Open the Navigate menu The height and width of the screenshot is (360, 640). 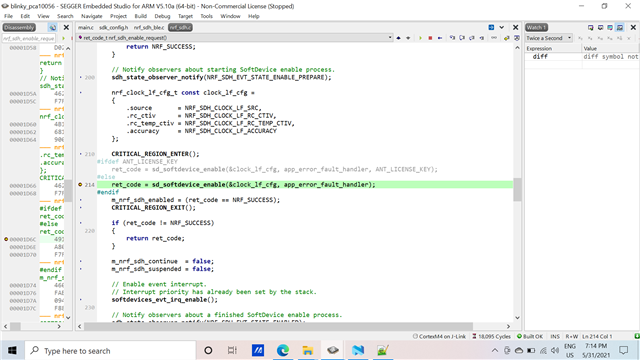91,16
